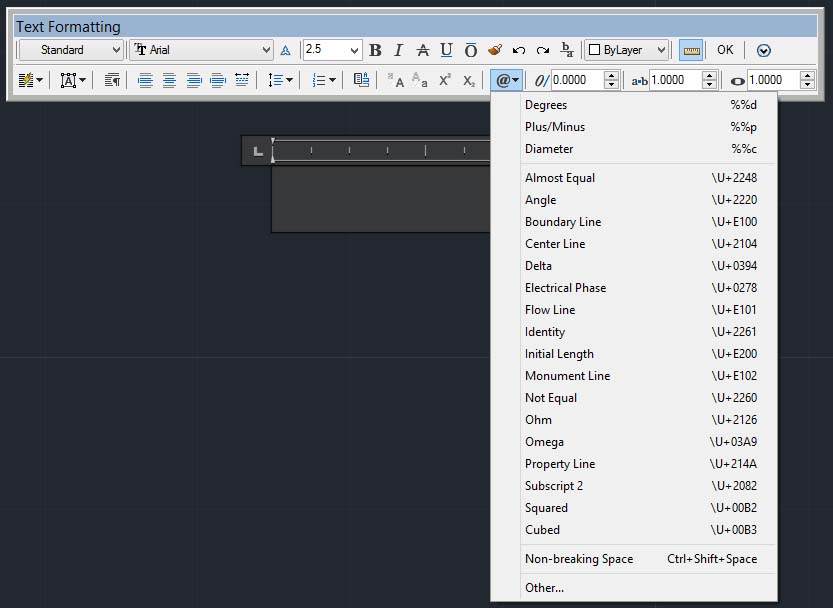The width and height of the screenshot is (833, 608).
Task: Click the Distribute alignment icon
Action: click(x=242, y=80)
